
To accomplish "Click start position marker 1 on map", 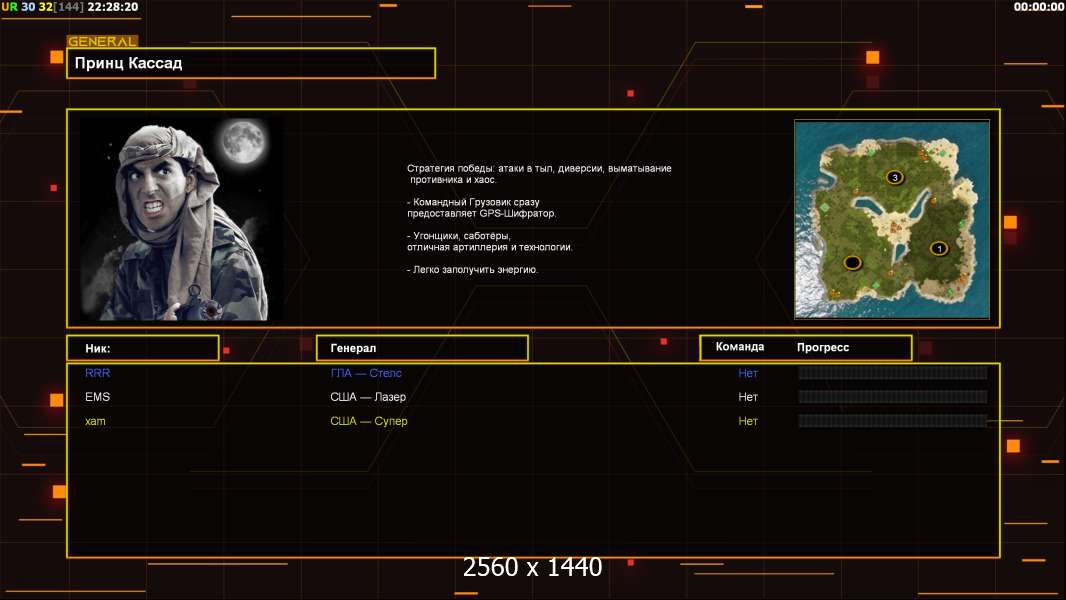I will click(938, 248).
